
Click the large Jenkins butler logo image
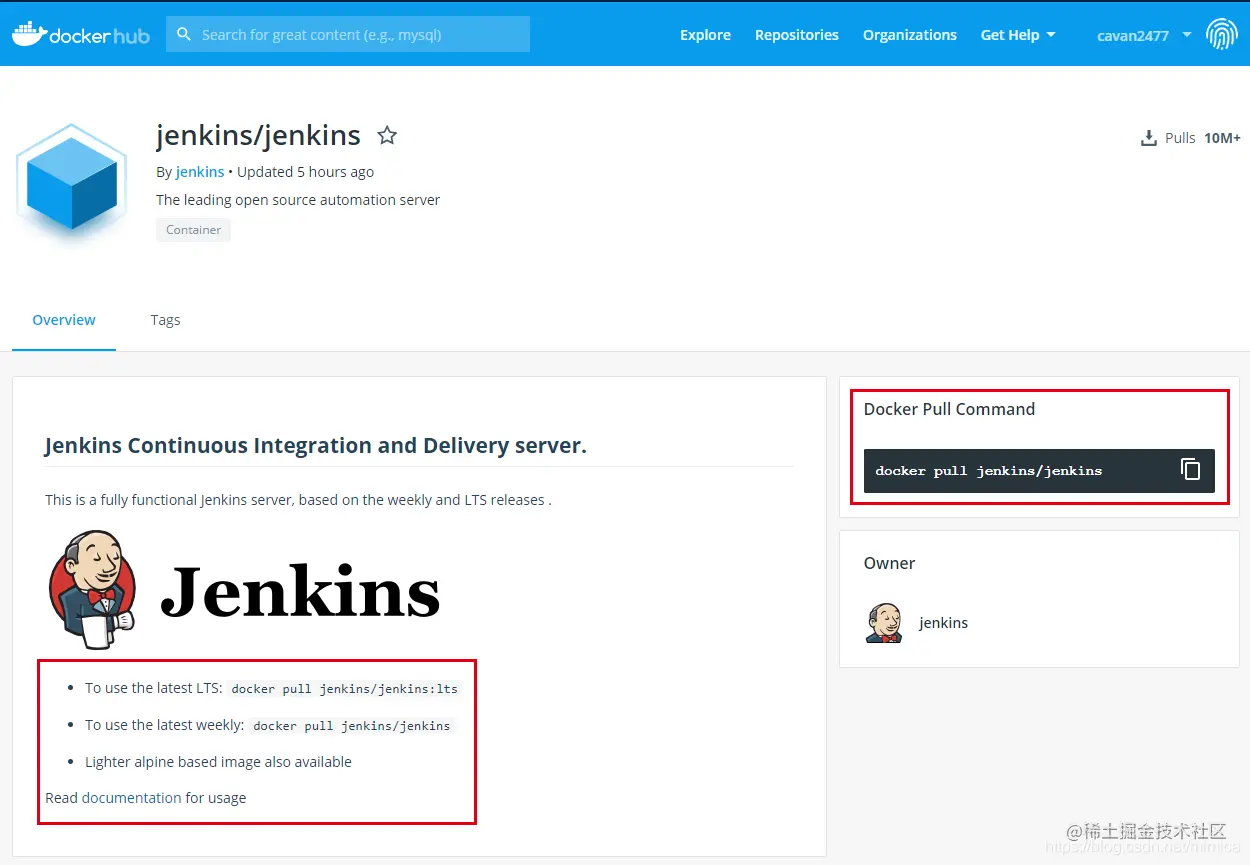244,589
